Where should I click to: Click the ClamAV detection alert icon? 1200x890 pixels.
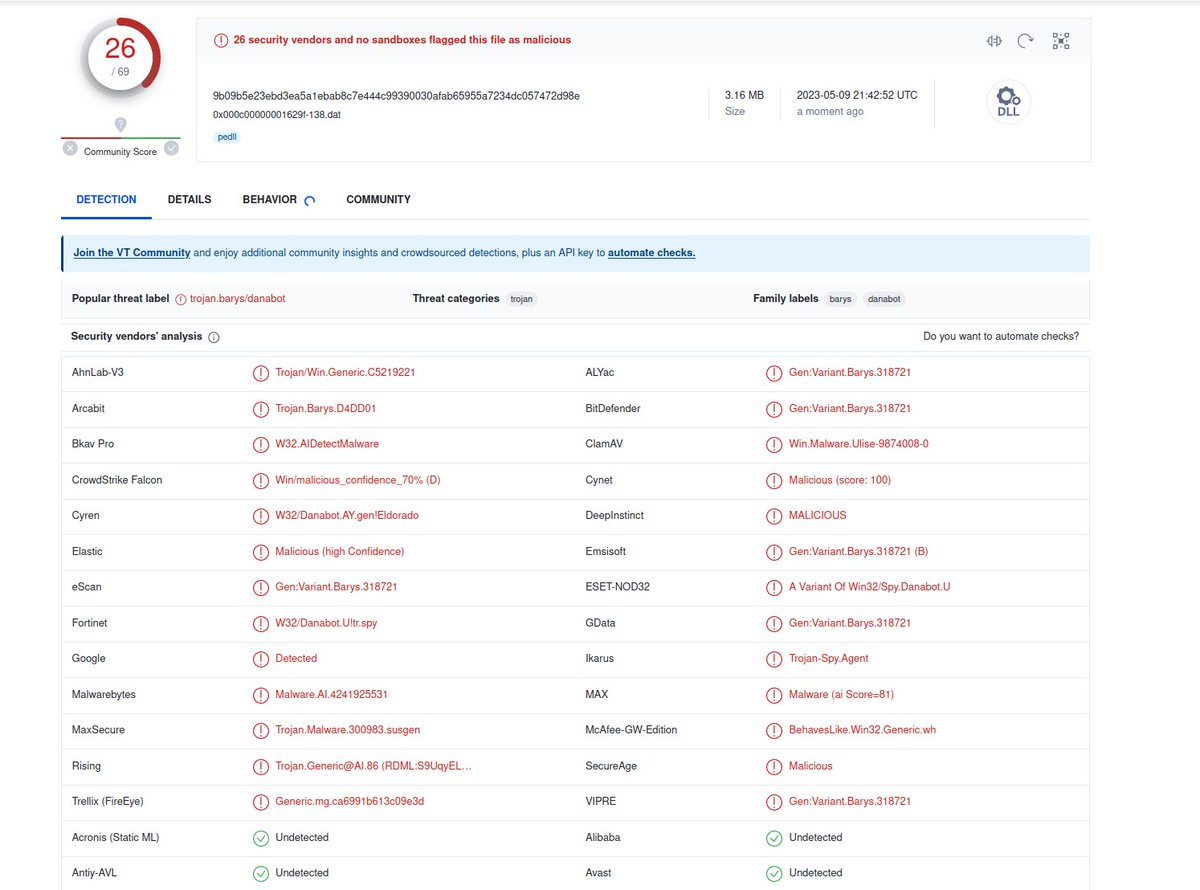point(773,444)
